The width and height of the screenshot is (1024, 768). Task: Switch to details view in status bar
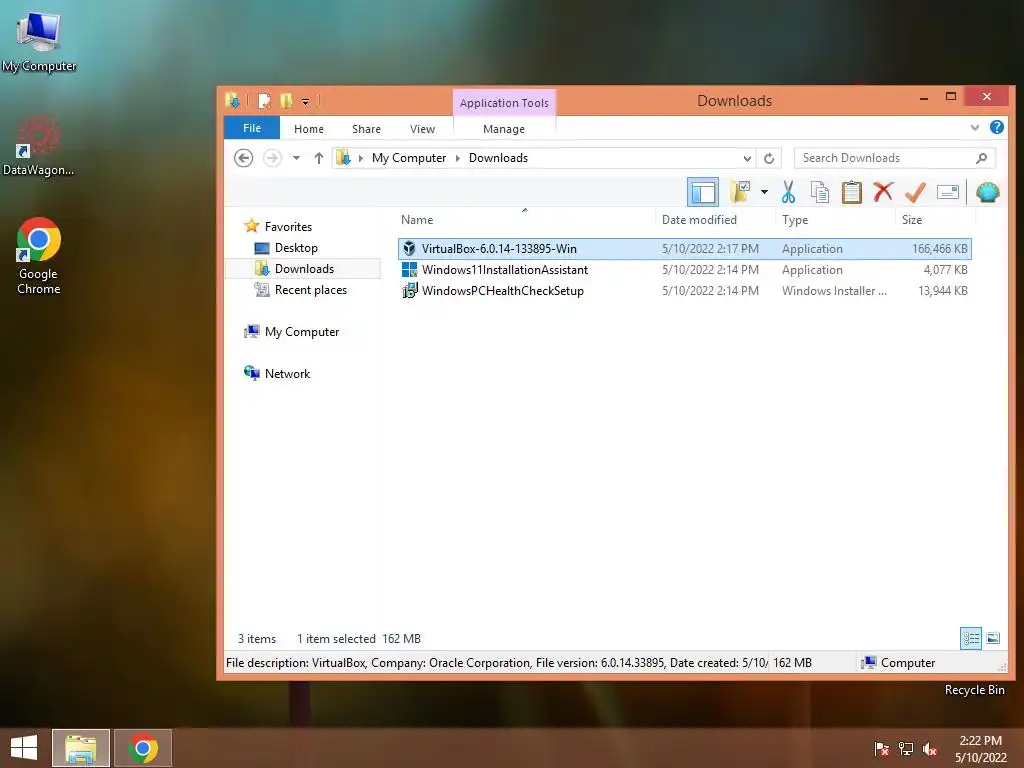[971, 638]
